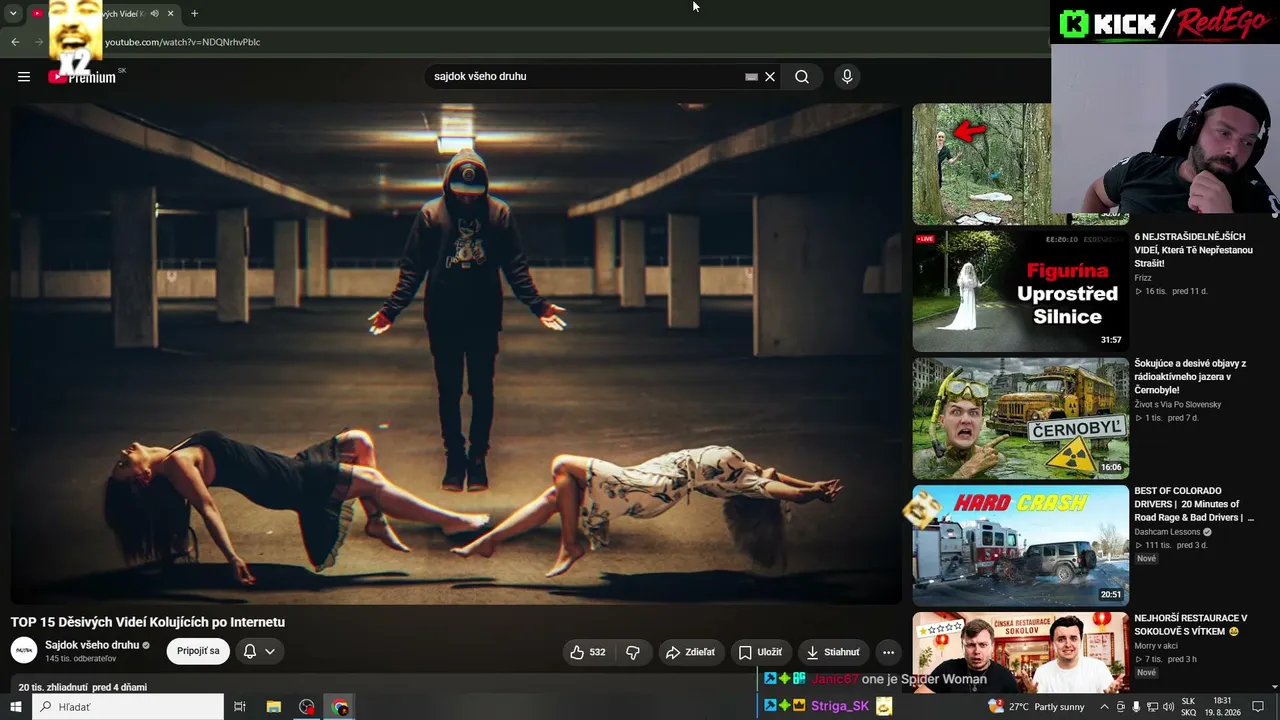This screenshot has width=1280, height=720.
Task: Show hidden system tray icons chevron
Action: tap(1104, 707)
